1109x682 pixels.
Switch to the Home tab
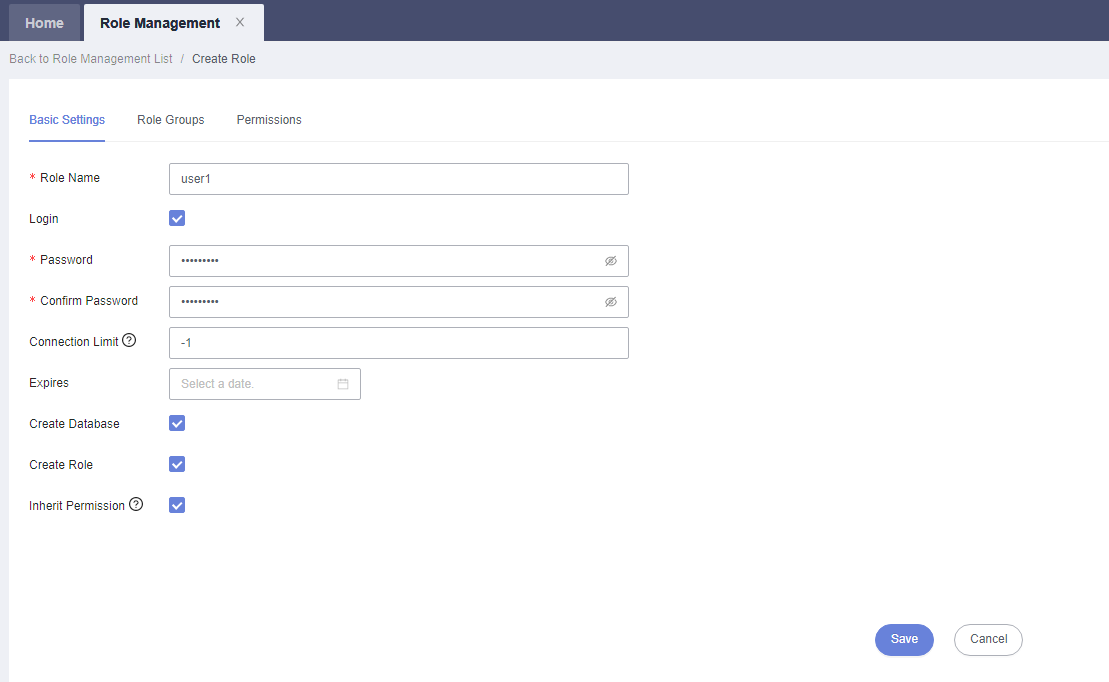tap(45, 23)
